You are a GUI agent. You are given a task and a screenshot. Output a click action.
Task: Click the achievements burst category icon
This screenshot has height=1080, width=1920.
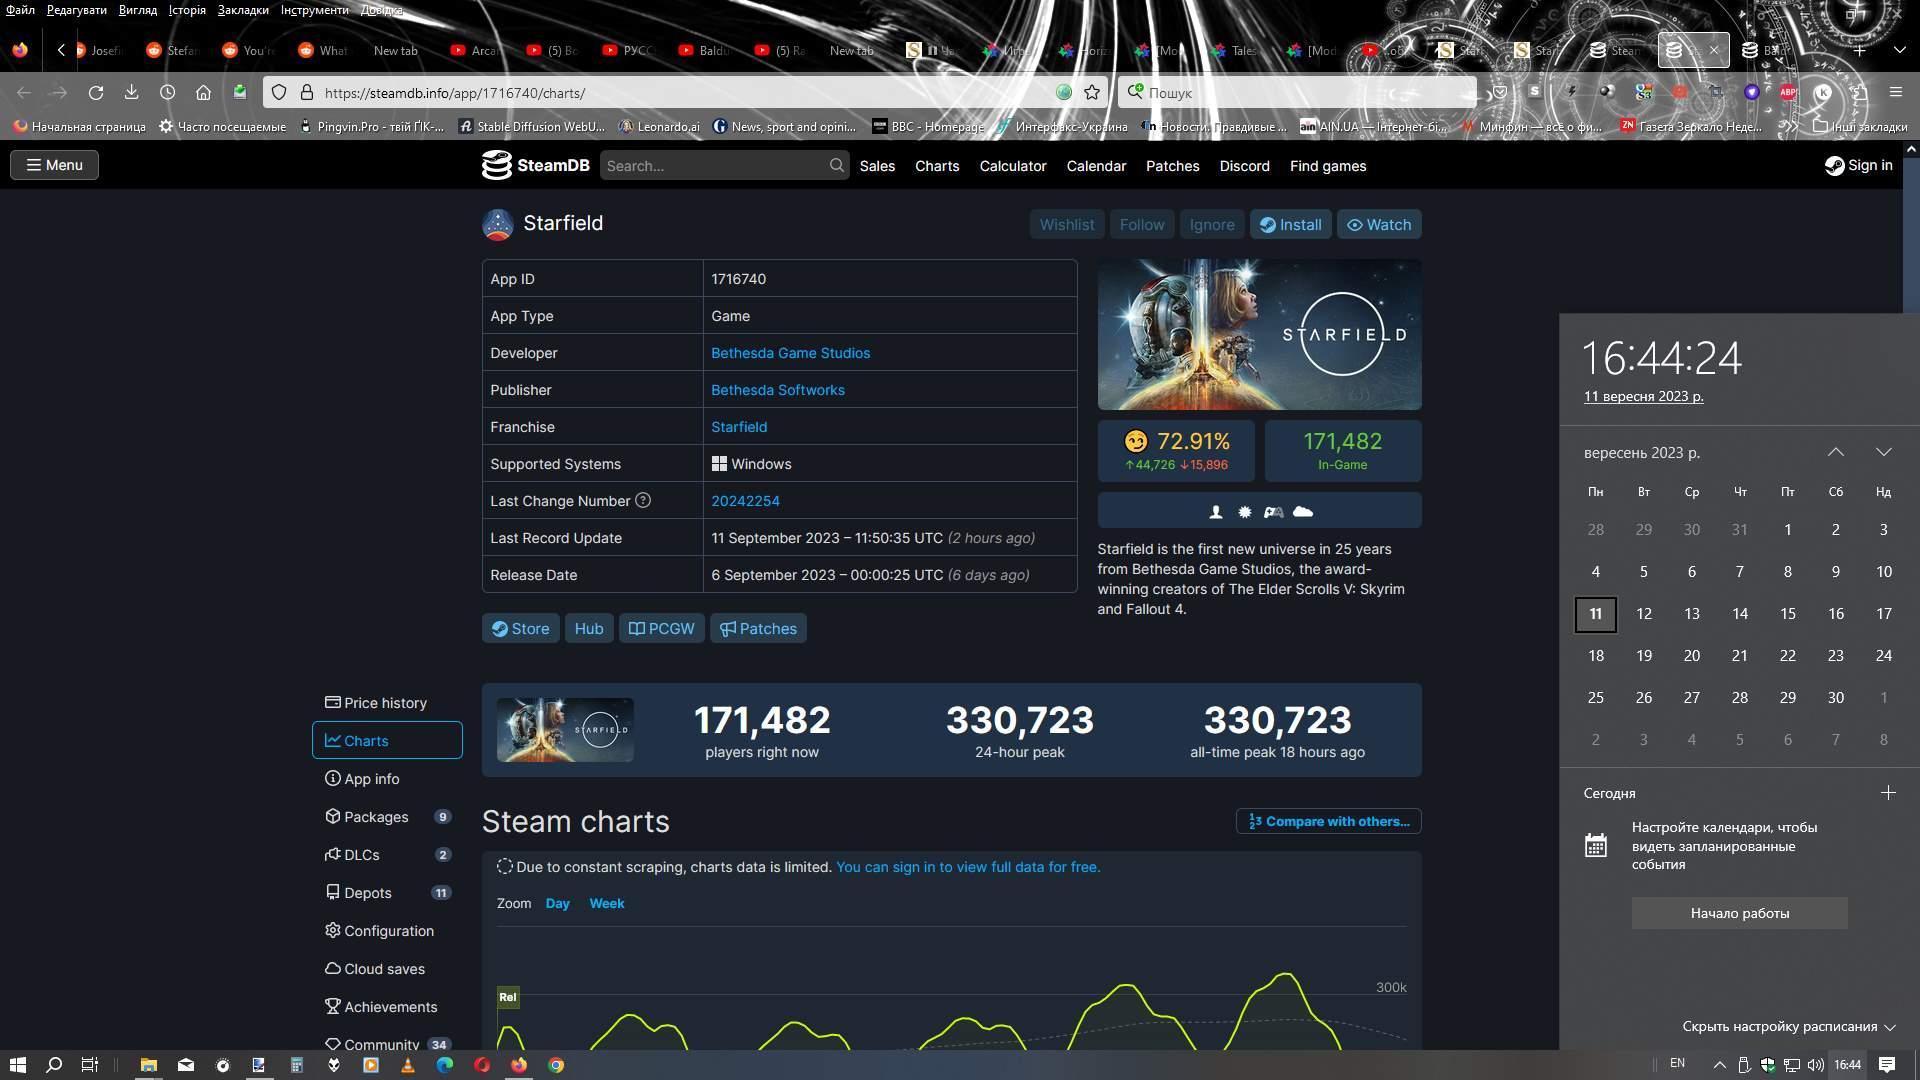click(1245, 512)
